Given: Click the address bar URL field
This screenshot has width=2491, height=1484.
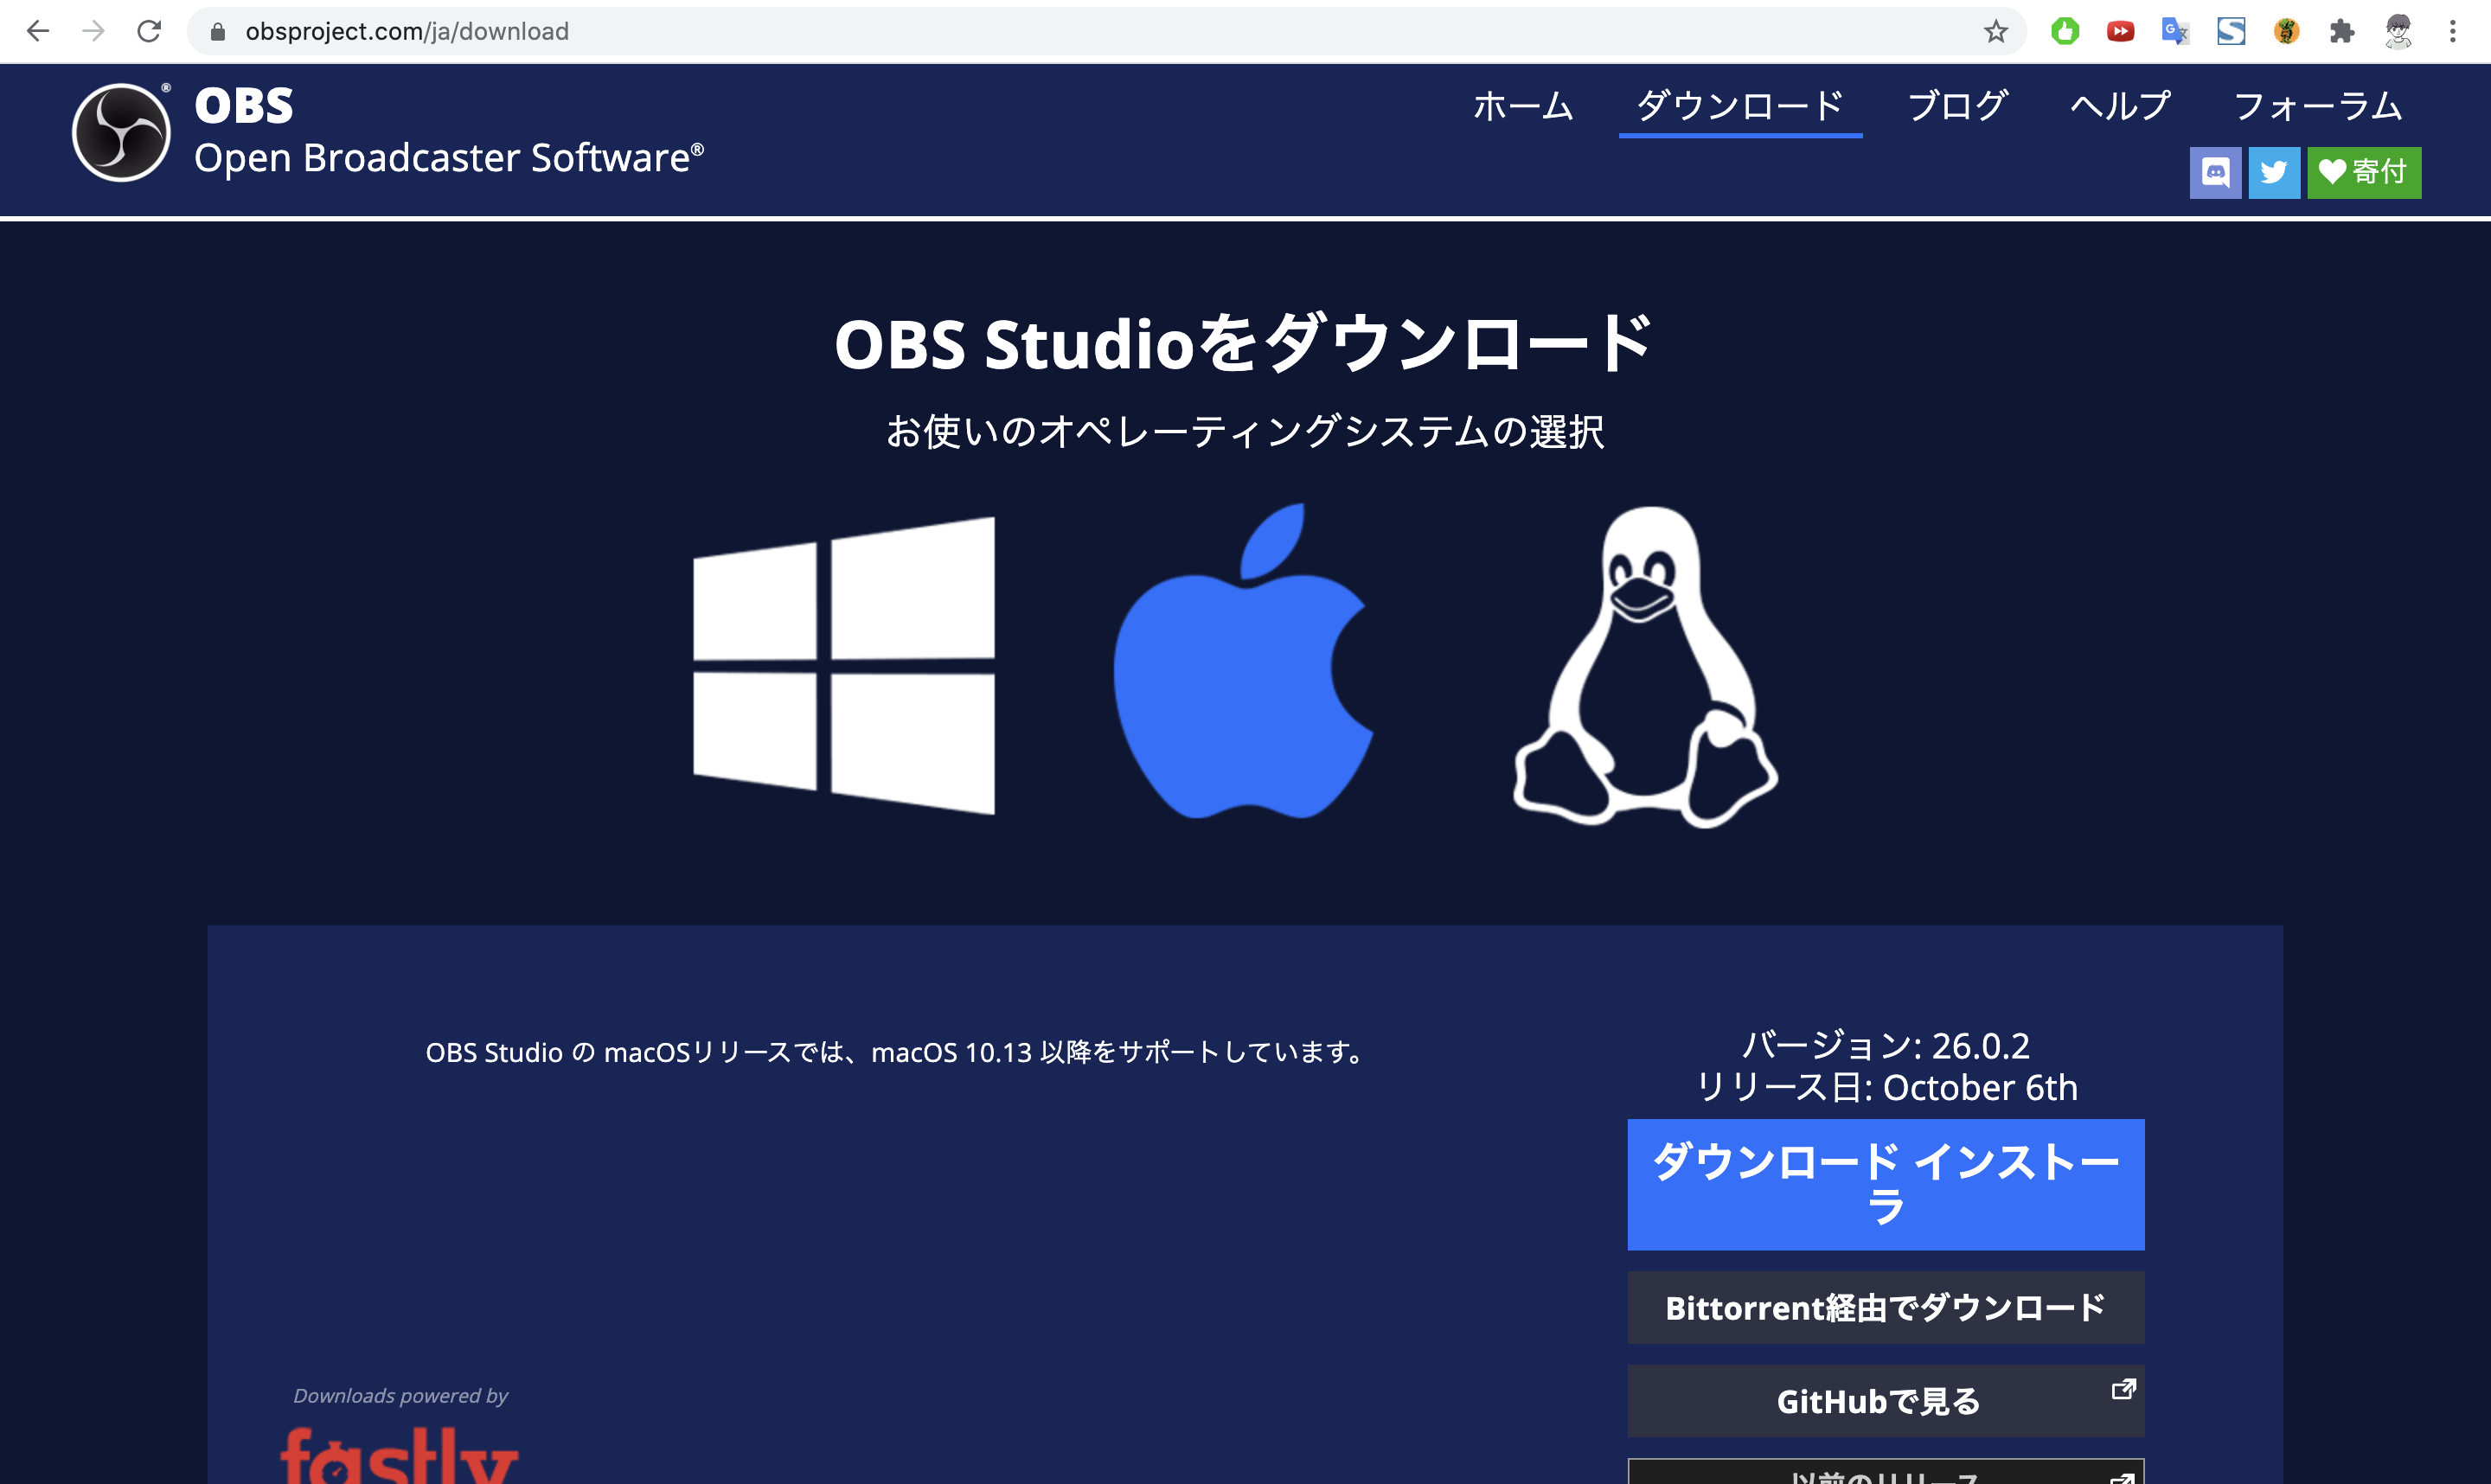Looking at the screenshot, I should (1105, 31).
